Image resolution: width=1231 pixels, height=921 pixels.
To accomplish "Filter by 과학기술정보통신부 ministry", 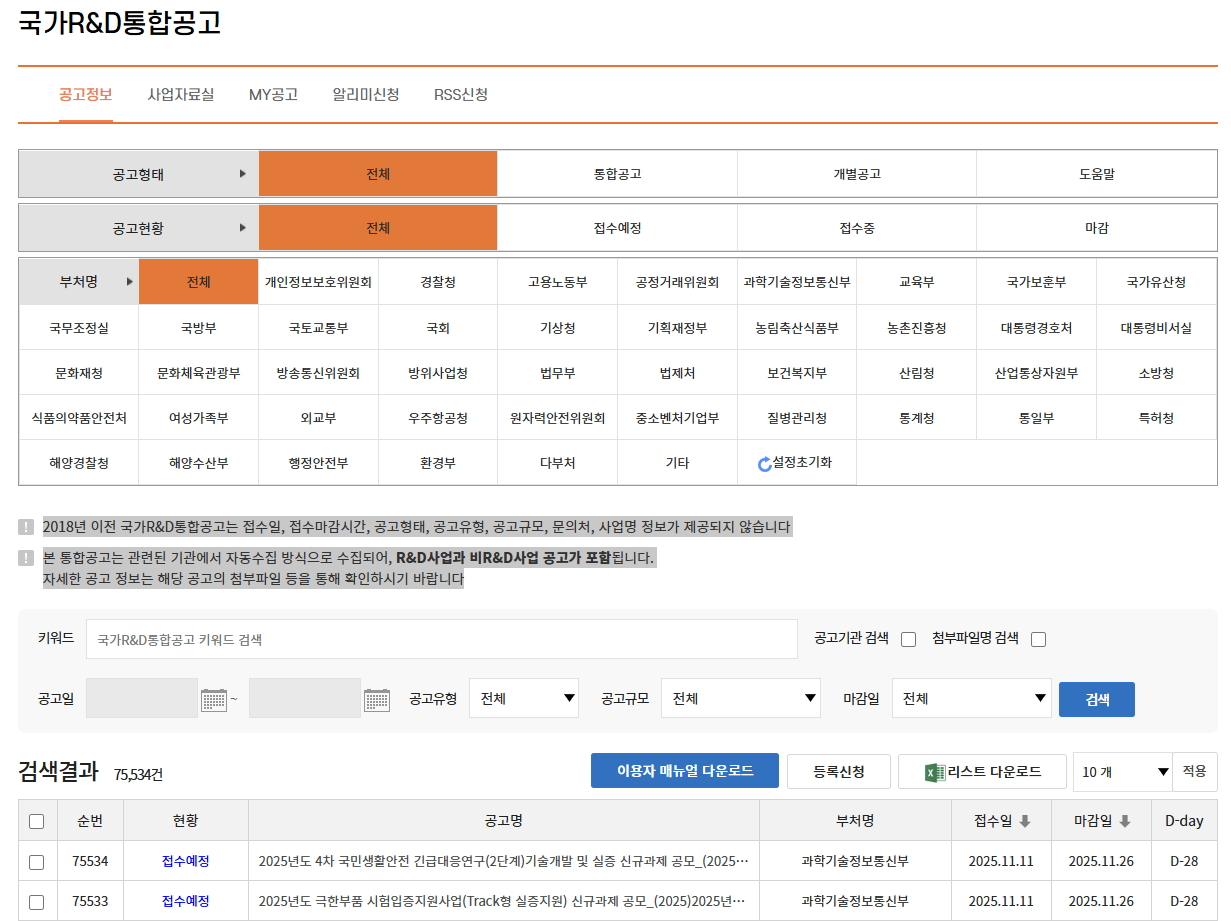I will [x=797, y=282].
